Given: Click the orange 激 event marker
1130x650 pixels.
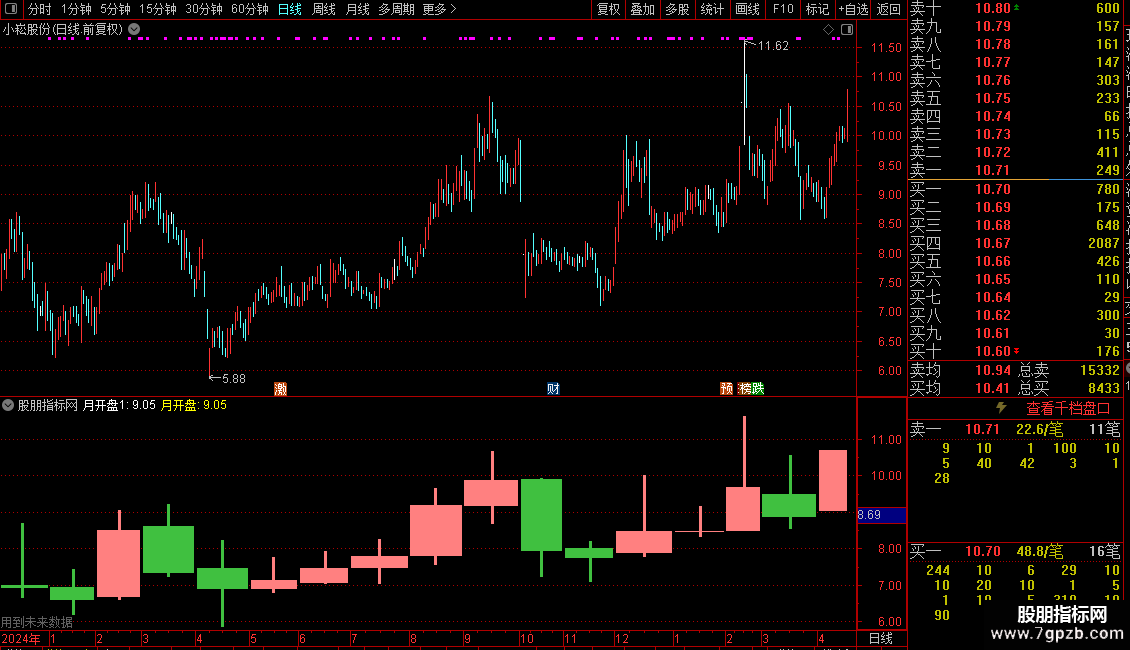Looking at the screenshot, I should click(281, 388).
